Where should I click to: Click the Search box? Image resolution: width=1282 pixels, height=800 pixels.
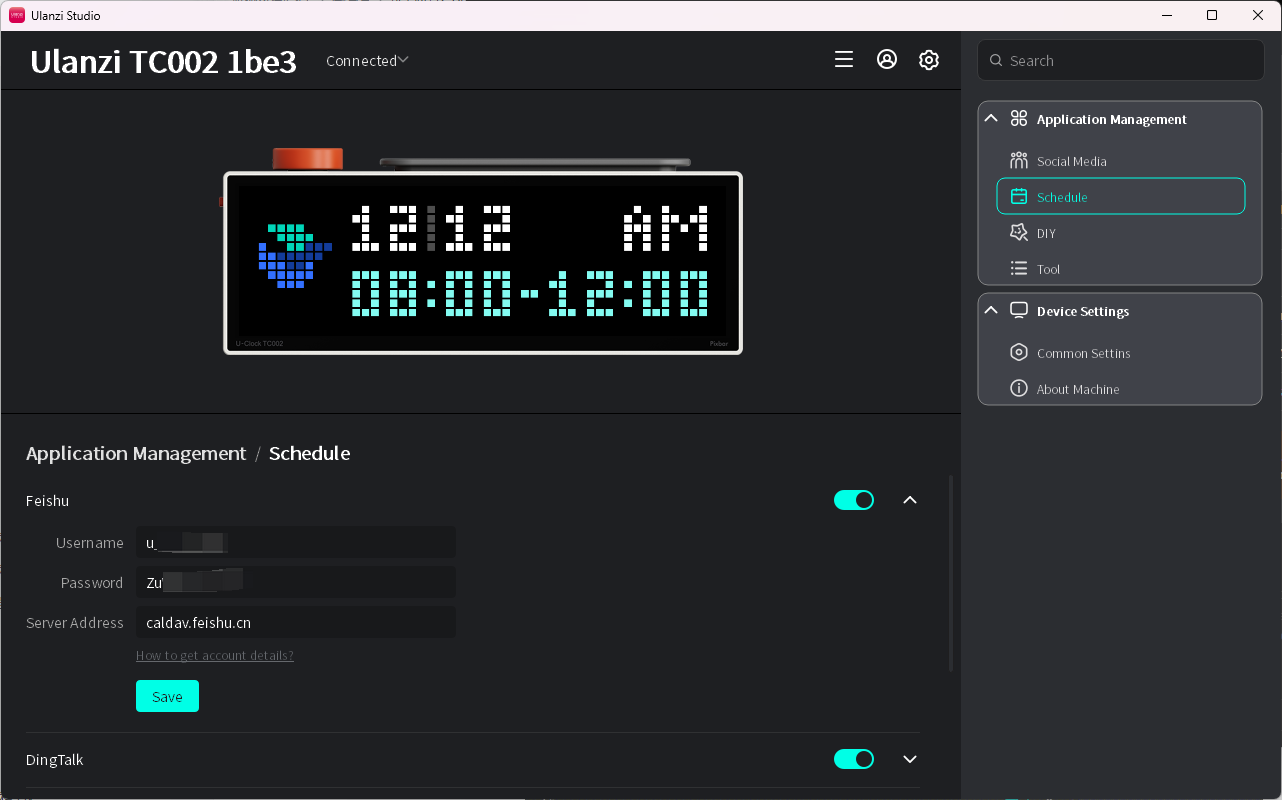(1121, 60)
